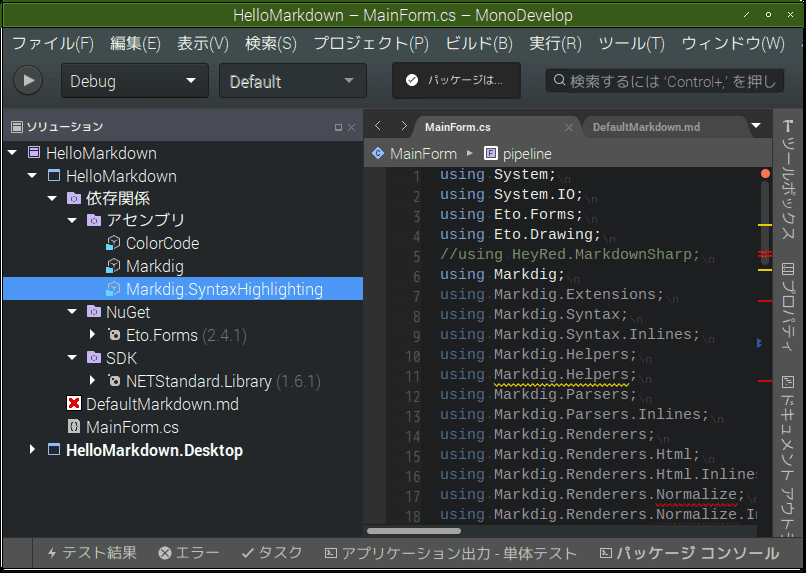Select Markdig.SyntaxHighlighting assembly
806x573 pixels.
click(183, 289)
